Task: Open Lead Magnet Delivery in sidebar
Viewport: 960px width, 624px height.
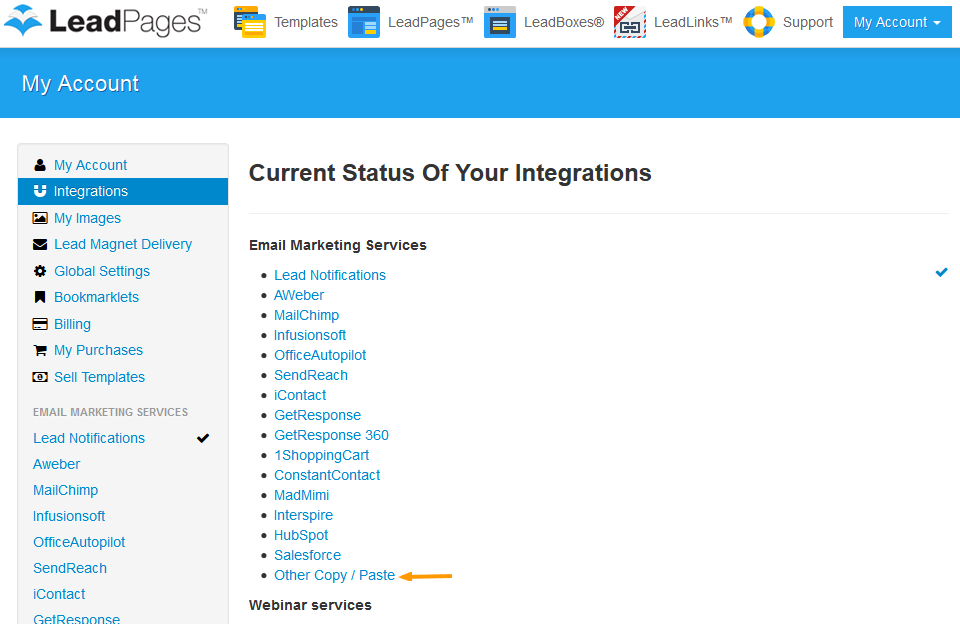Action: [x=122, y=244]
